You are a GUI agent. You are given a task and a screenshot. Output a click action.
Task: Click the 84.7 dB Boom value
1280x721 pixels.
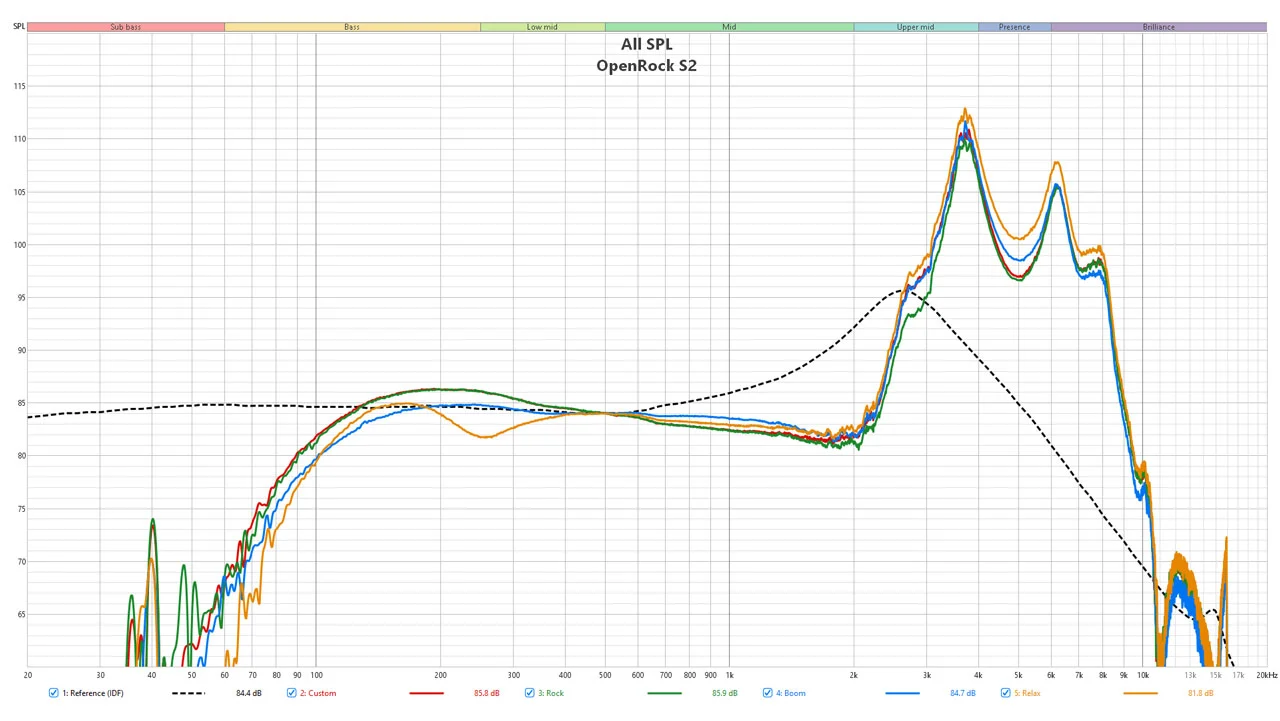pos(963,693)
